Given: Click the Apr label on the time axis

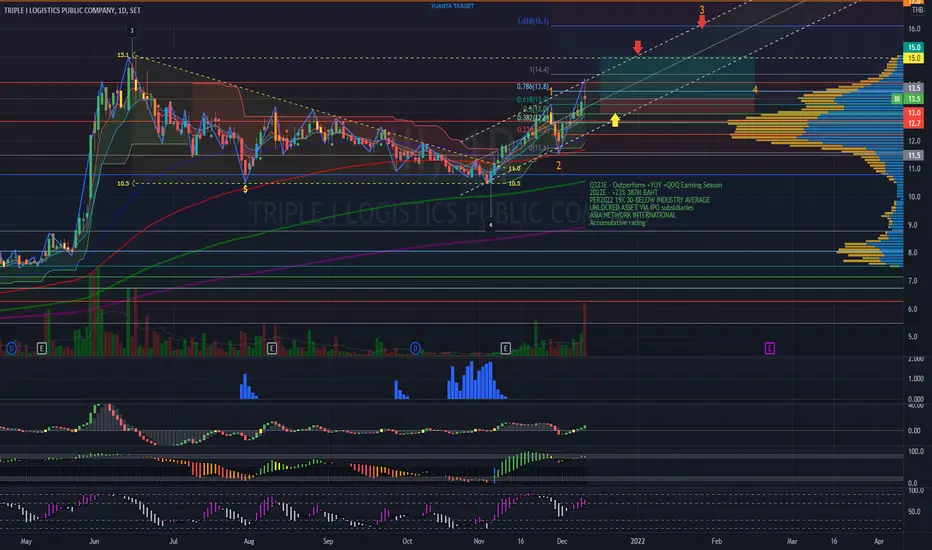Looking at the screenshot, I should [879, 541].
